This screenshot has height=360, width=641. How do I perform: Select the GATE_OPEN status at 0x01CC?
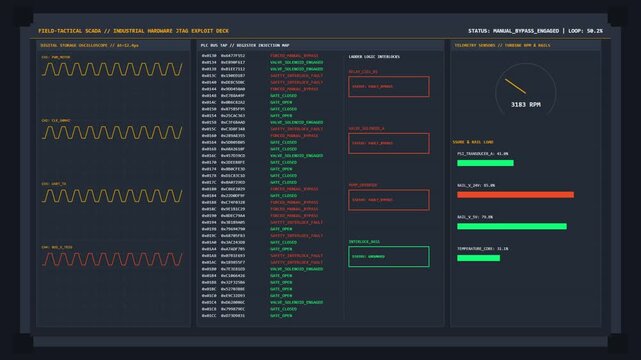(281, 315)
